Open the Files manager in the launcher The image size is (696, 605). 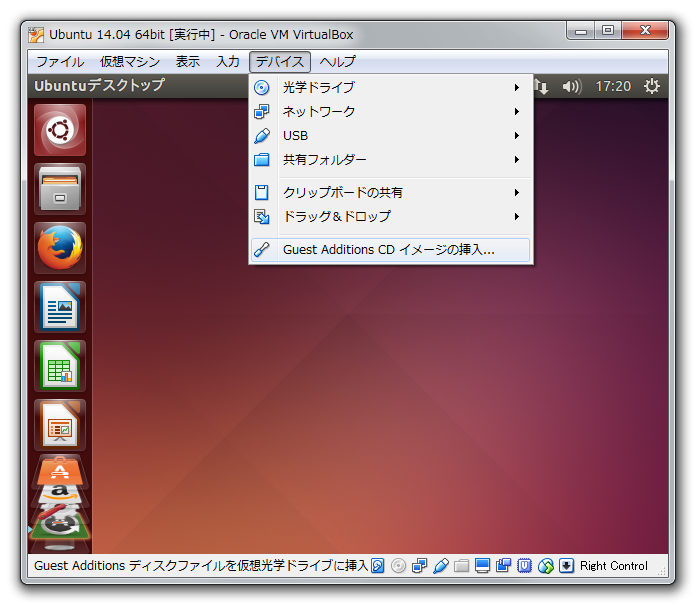(60, 189)
